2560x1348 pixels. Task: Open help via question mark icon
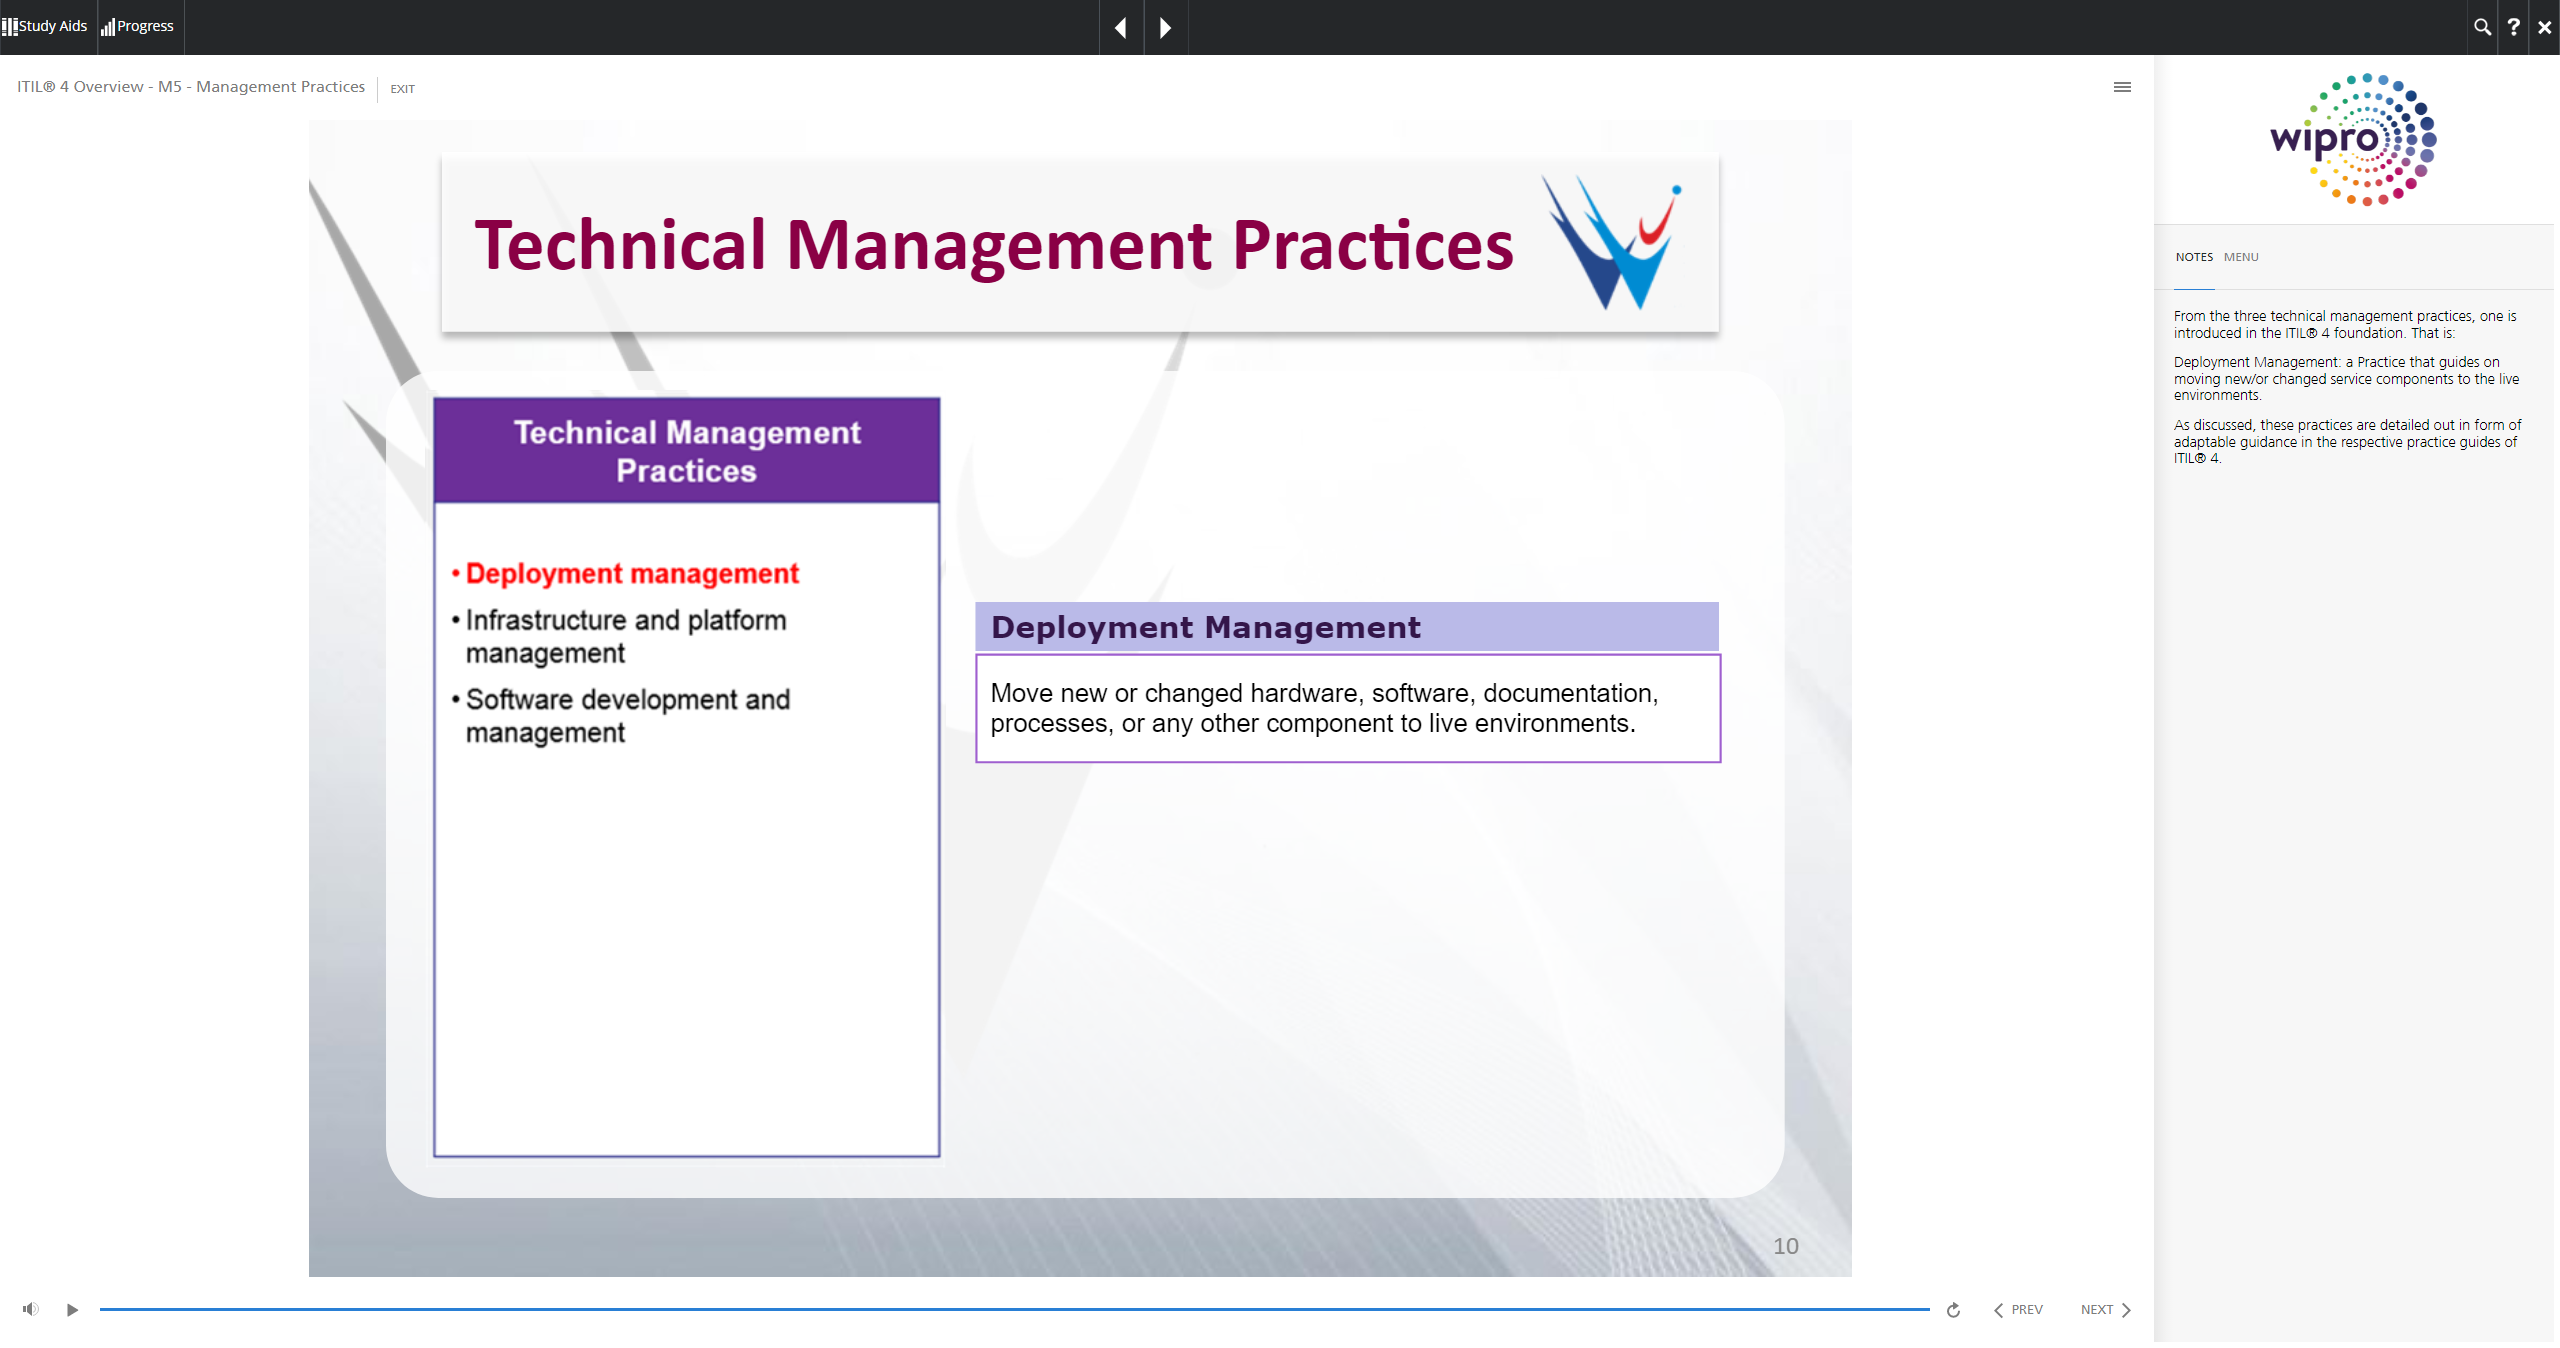point(2513,27)
